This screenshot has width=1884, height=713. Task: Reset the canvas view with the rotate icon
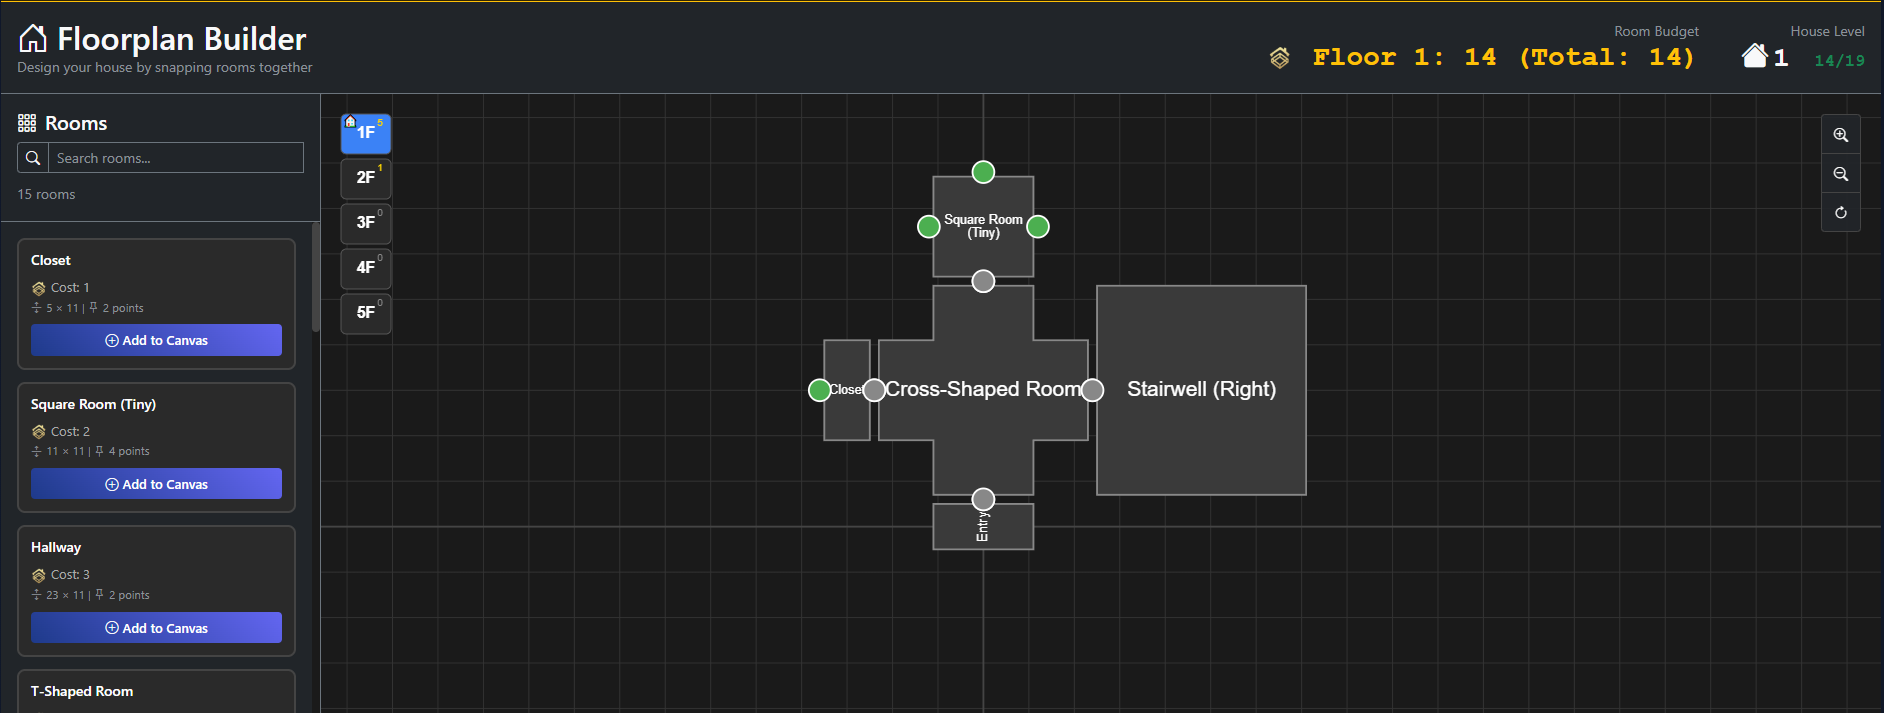point(1840,213)
